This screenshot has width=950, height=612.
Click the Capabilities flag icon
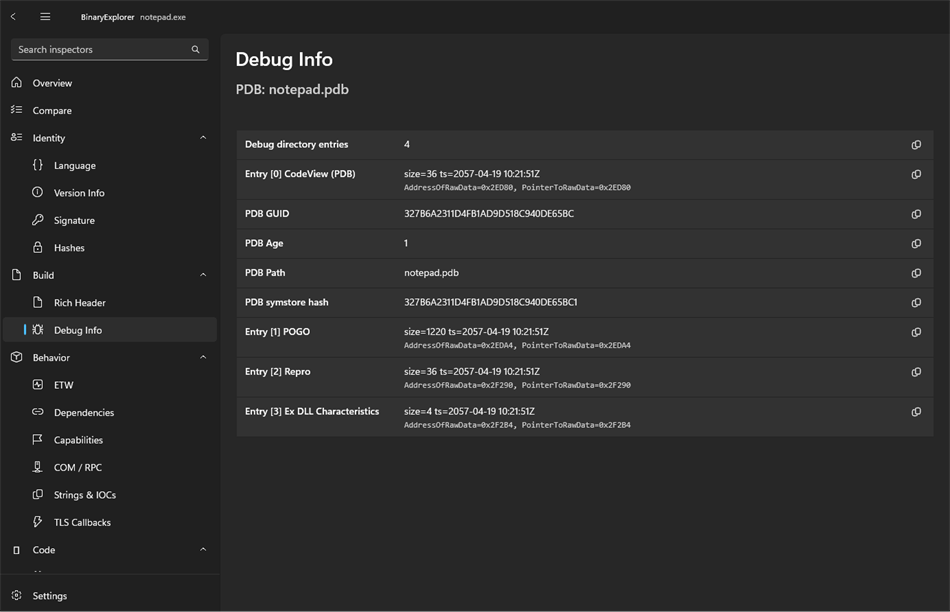(x=38, y=439)
